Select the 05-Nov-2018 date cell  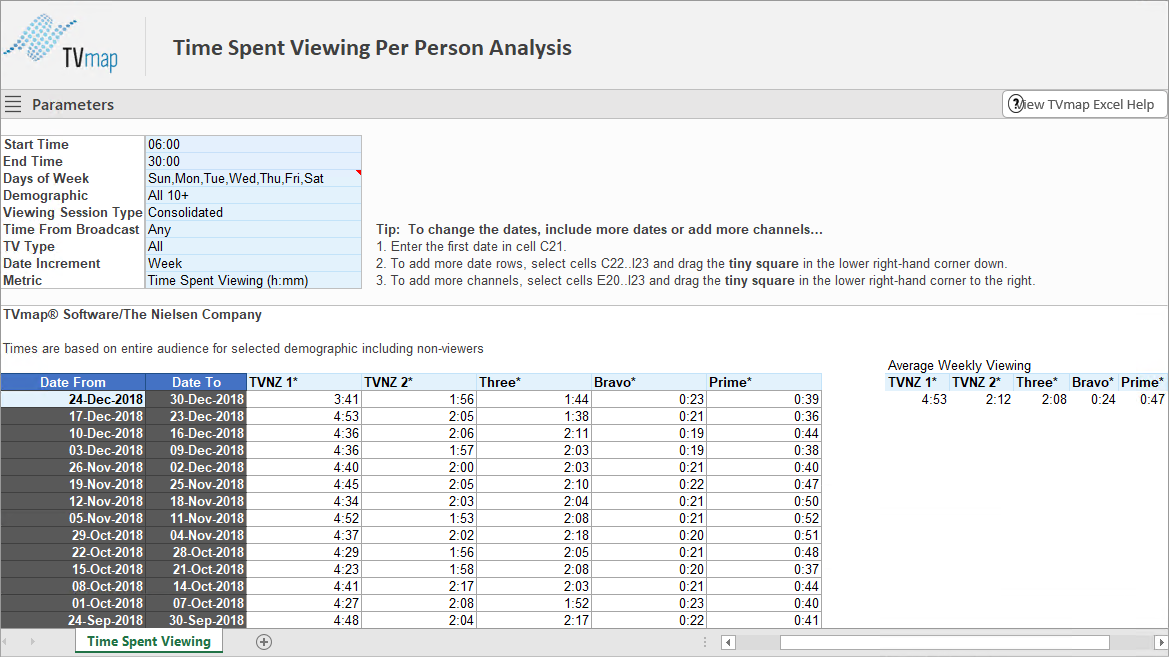click(x=73, y=518)
